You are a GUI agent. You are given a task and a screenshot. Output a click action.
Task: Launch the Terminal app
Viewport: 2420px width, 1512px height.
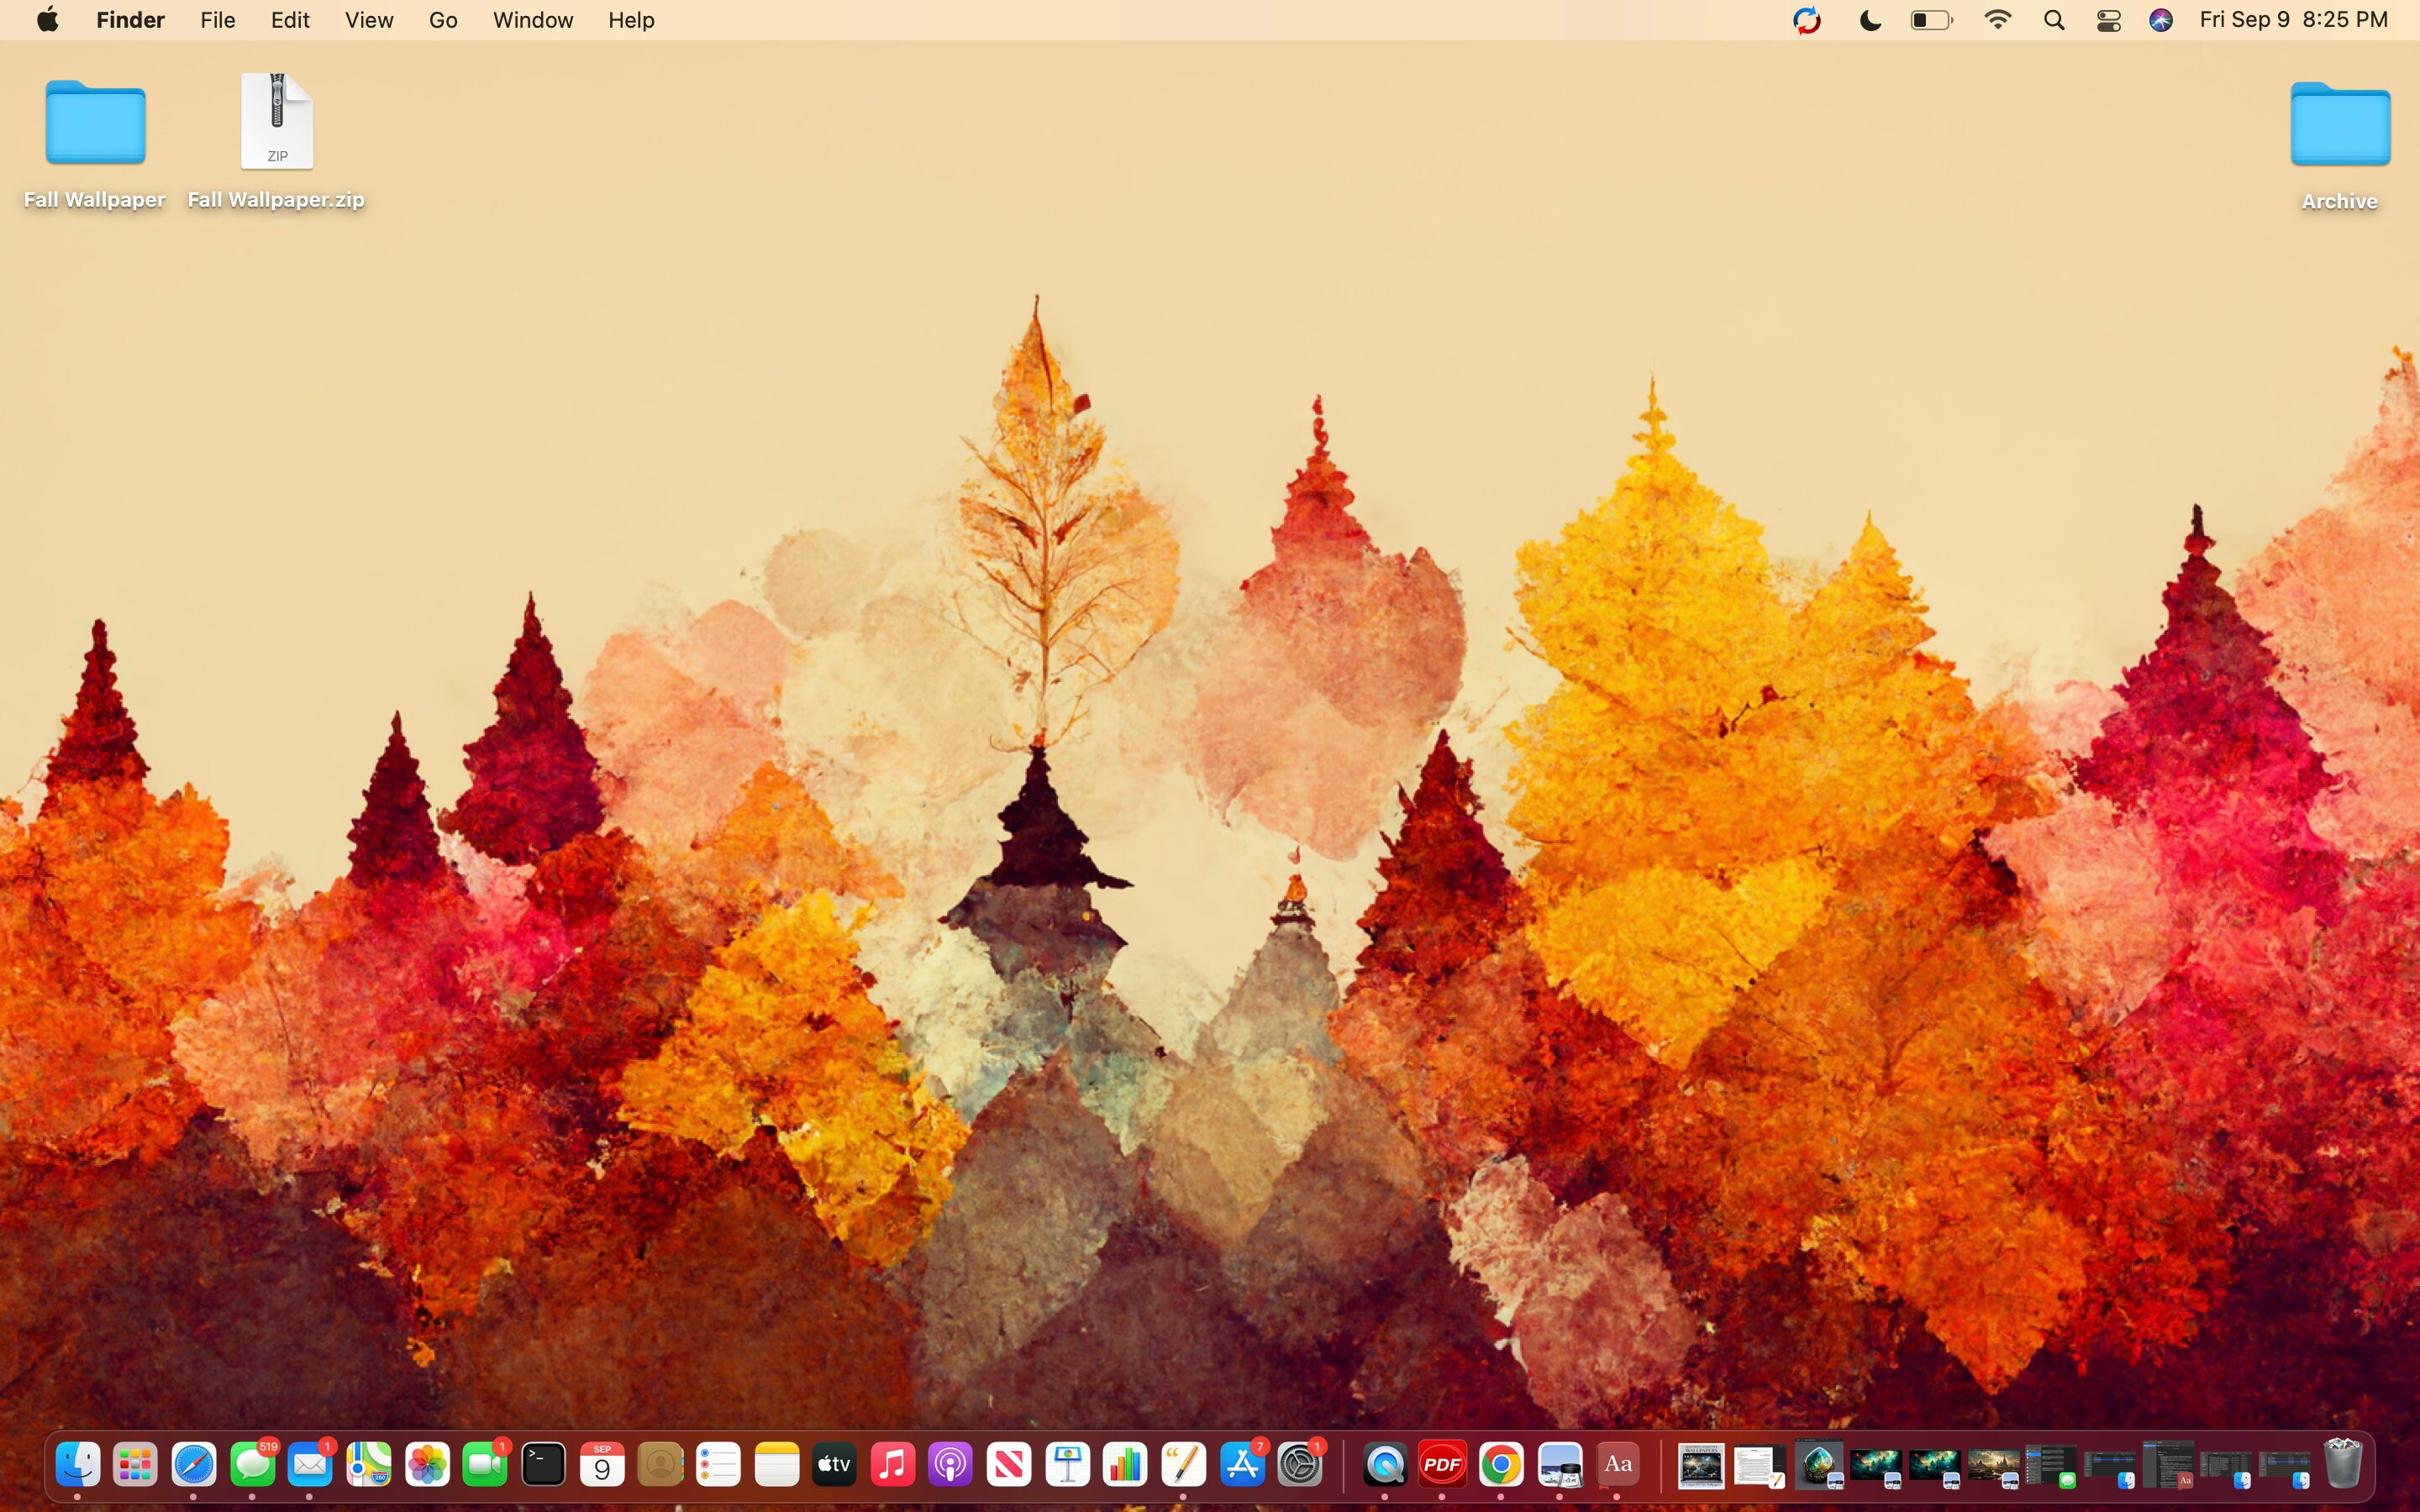pos(543,1463)
